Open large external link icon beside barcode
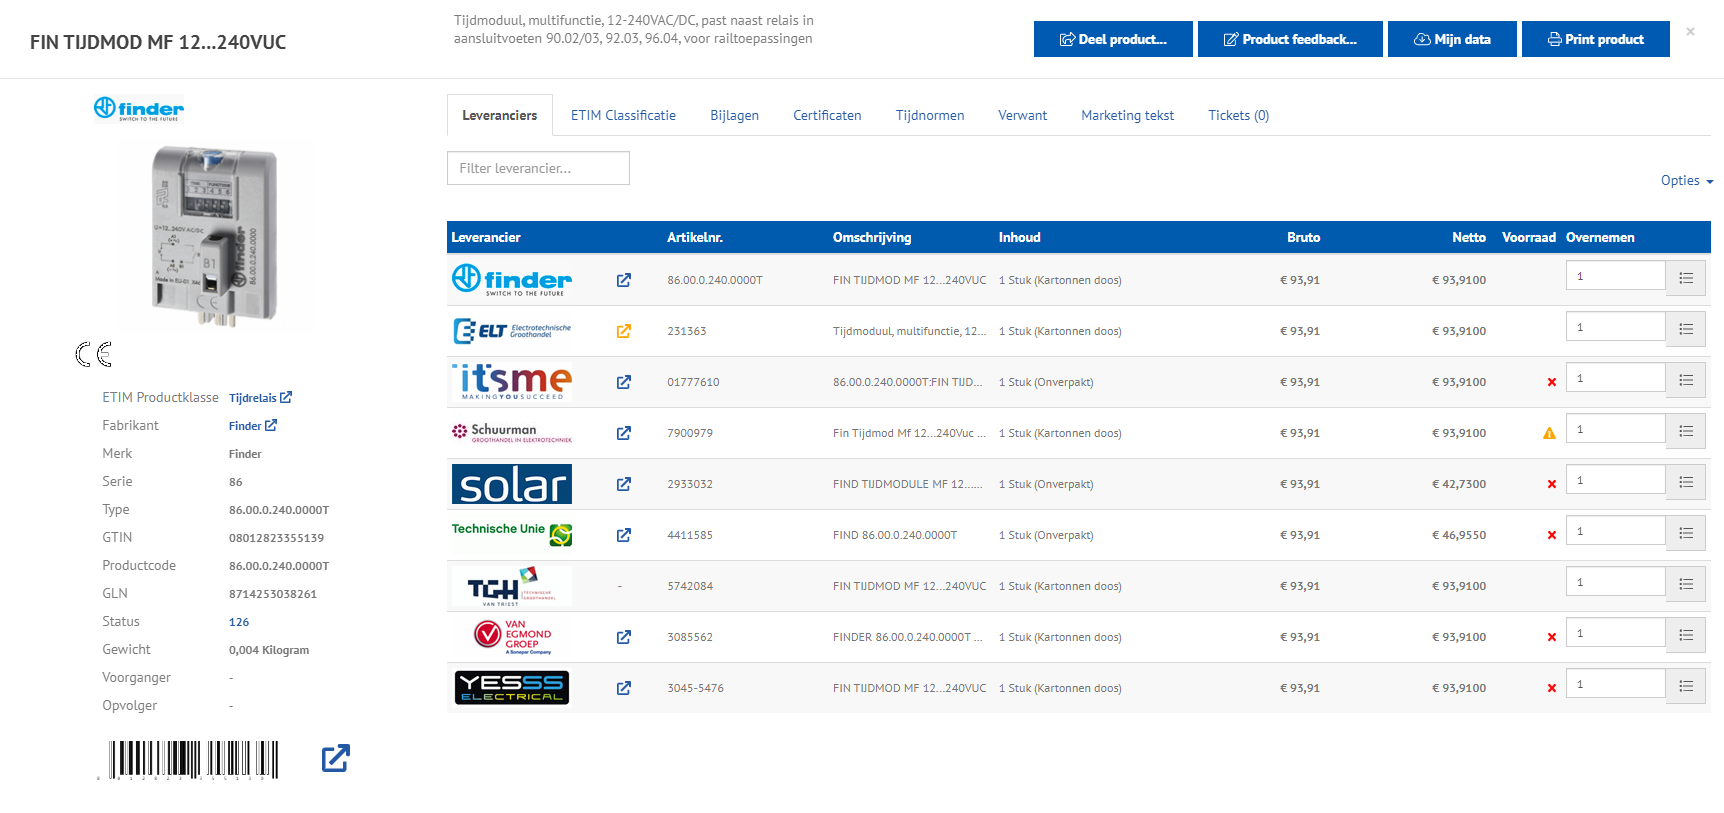Image resolution: width=1724 pixels, height=813 pixels. (335, 758)
